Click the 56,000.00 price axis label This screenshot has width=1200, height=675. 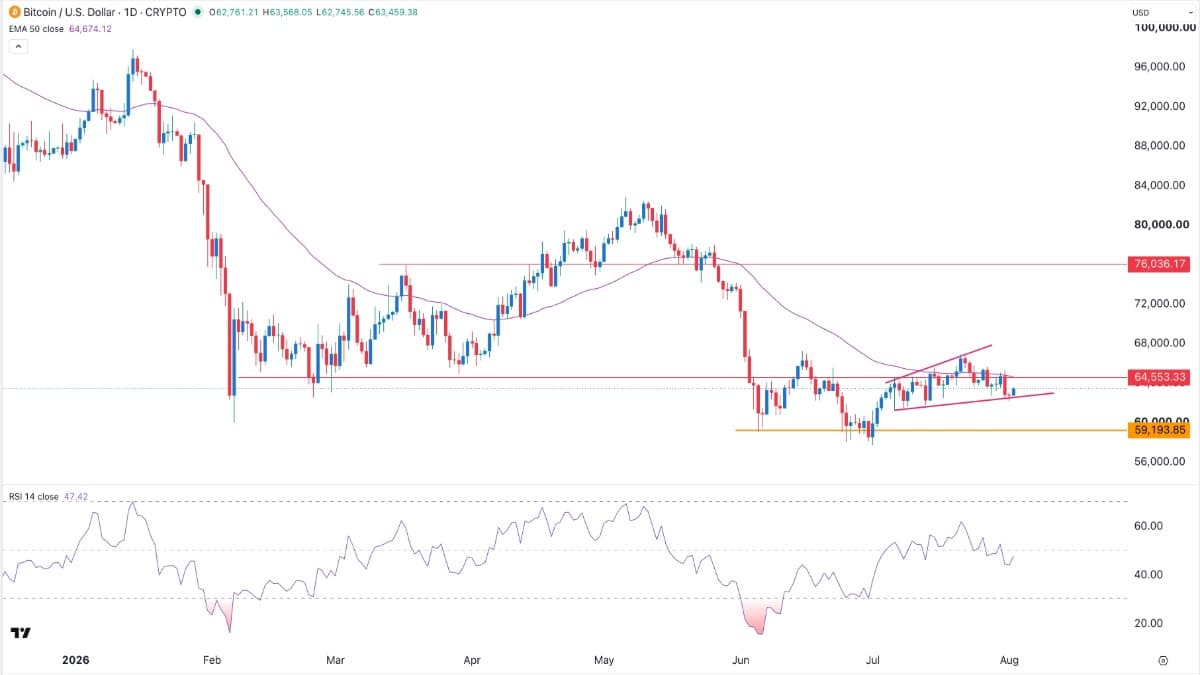pos(1161,462)
